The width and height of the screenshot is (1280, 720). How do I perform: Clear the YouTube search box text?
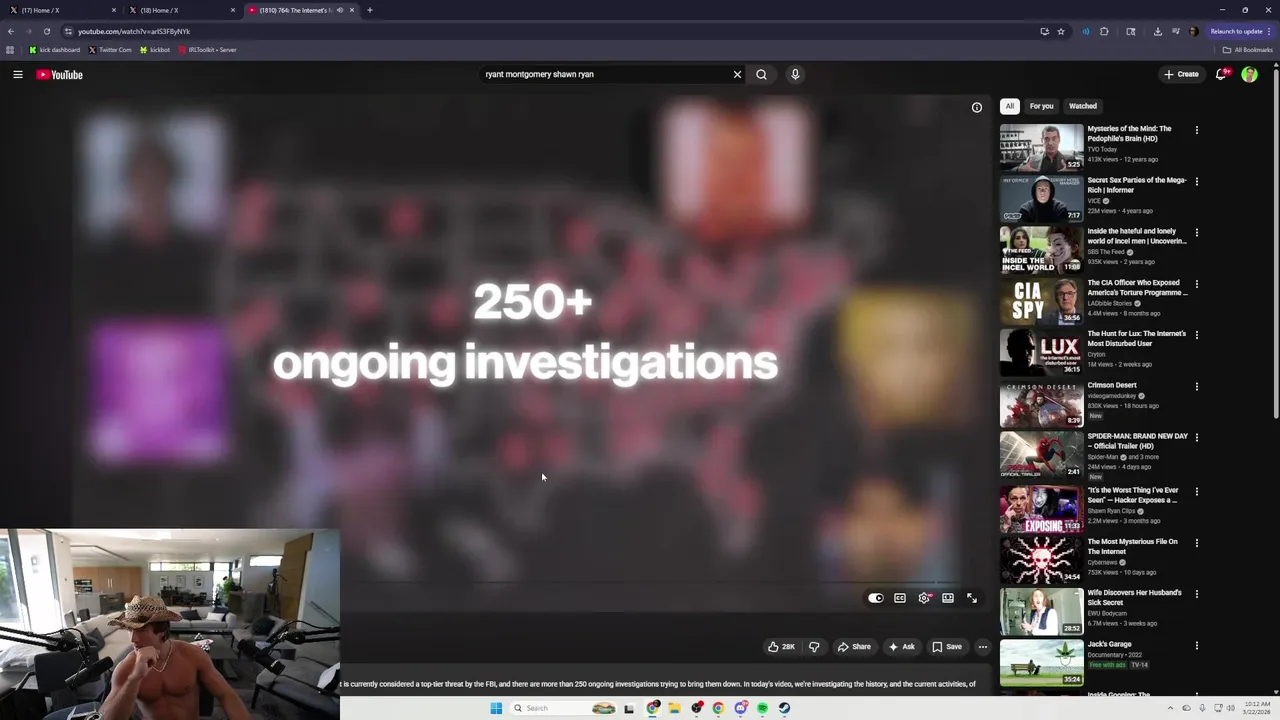[x=737, y=74]
